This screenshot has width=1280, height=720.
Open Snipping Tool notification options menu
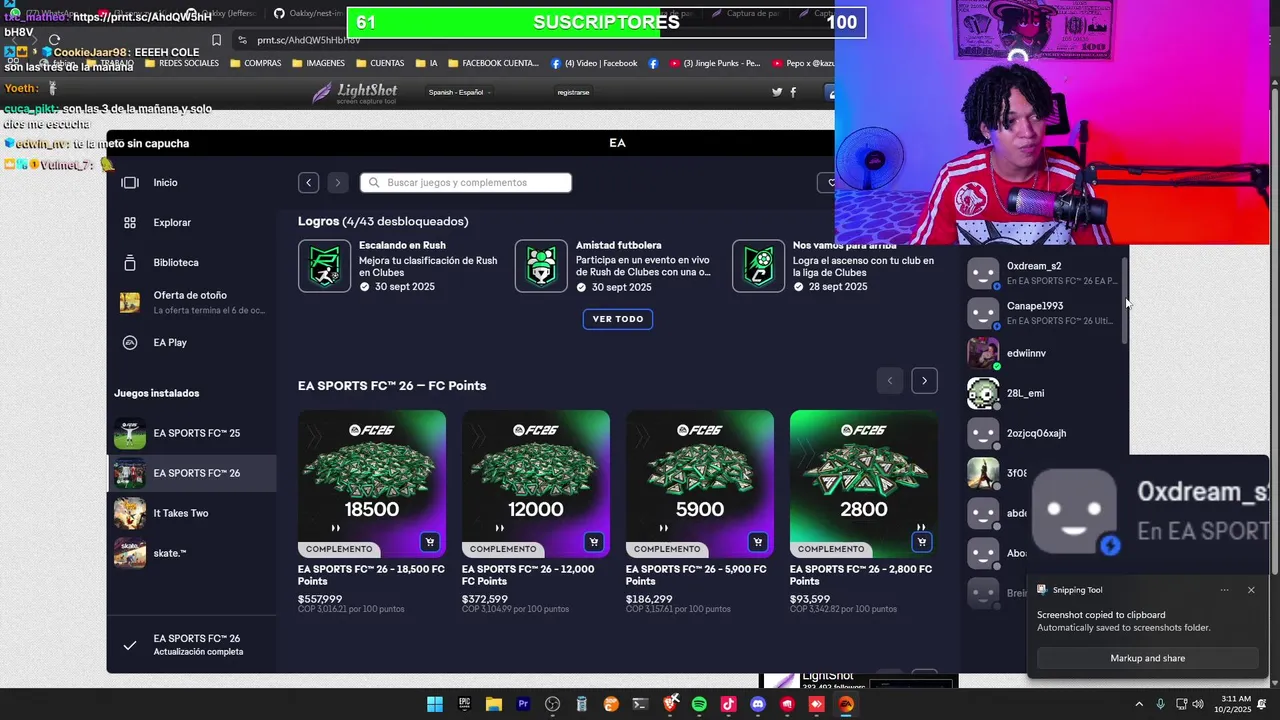[1224, 590]
